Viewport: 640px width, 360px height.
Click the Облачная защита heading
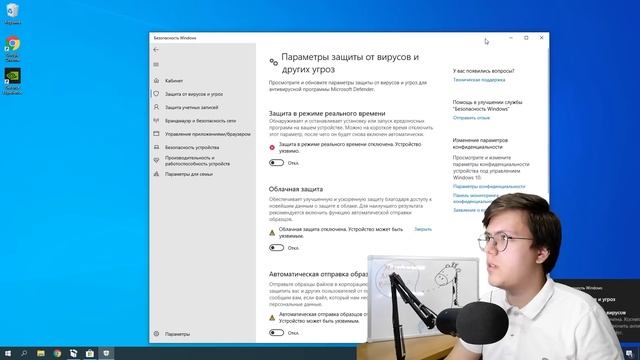coord(296,189)
